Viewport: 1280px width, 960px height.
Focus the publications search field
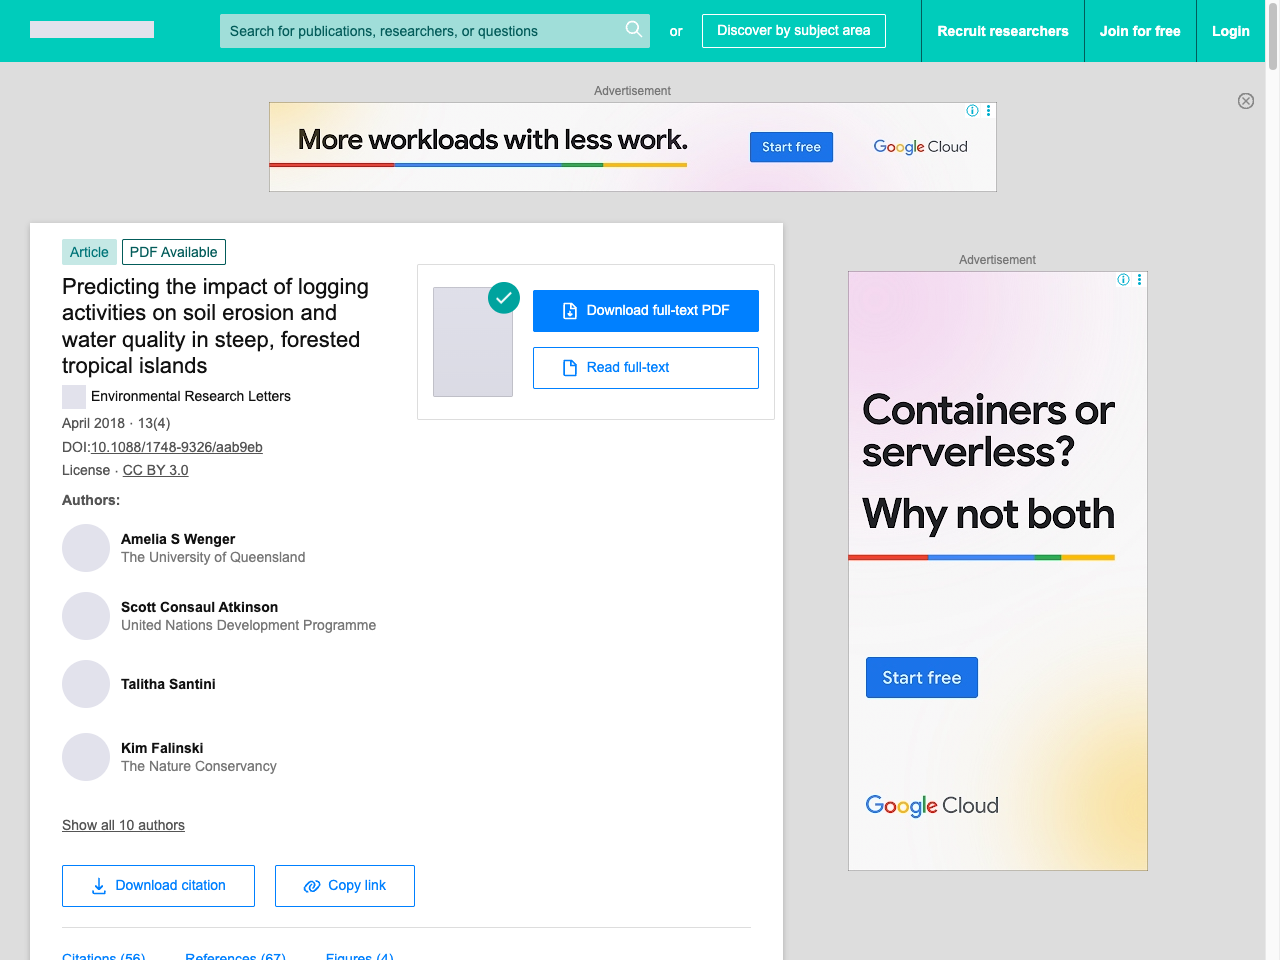pos(420,31)
